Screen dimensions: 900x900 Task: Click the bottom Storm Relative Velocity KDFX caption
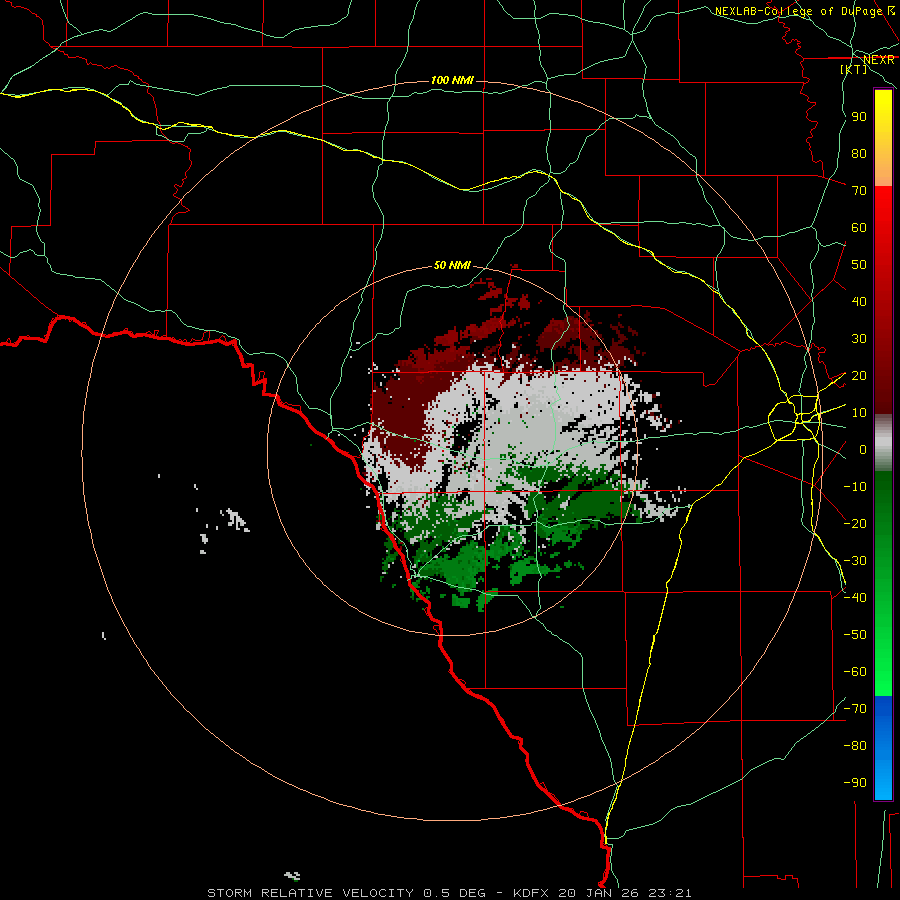pos(449,893)
